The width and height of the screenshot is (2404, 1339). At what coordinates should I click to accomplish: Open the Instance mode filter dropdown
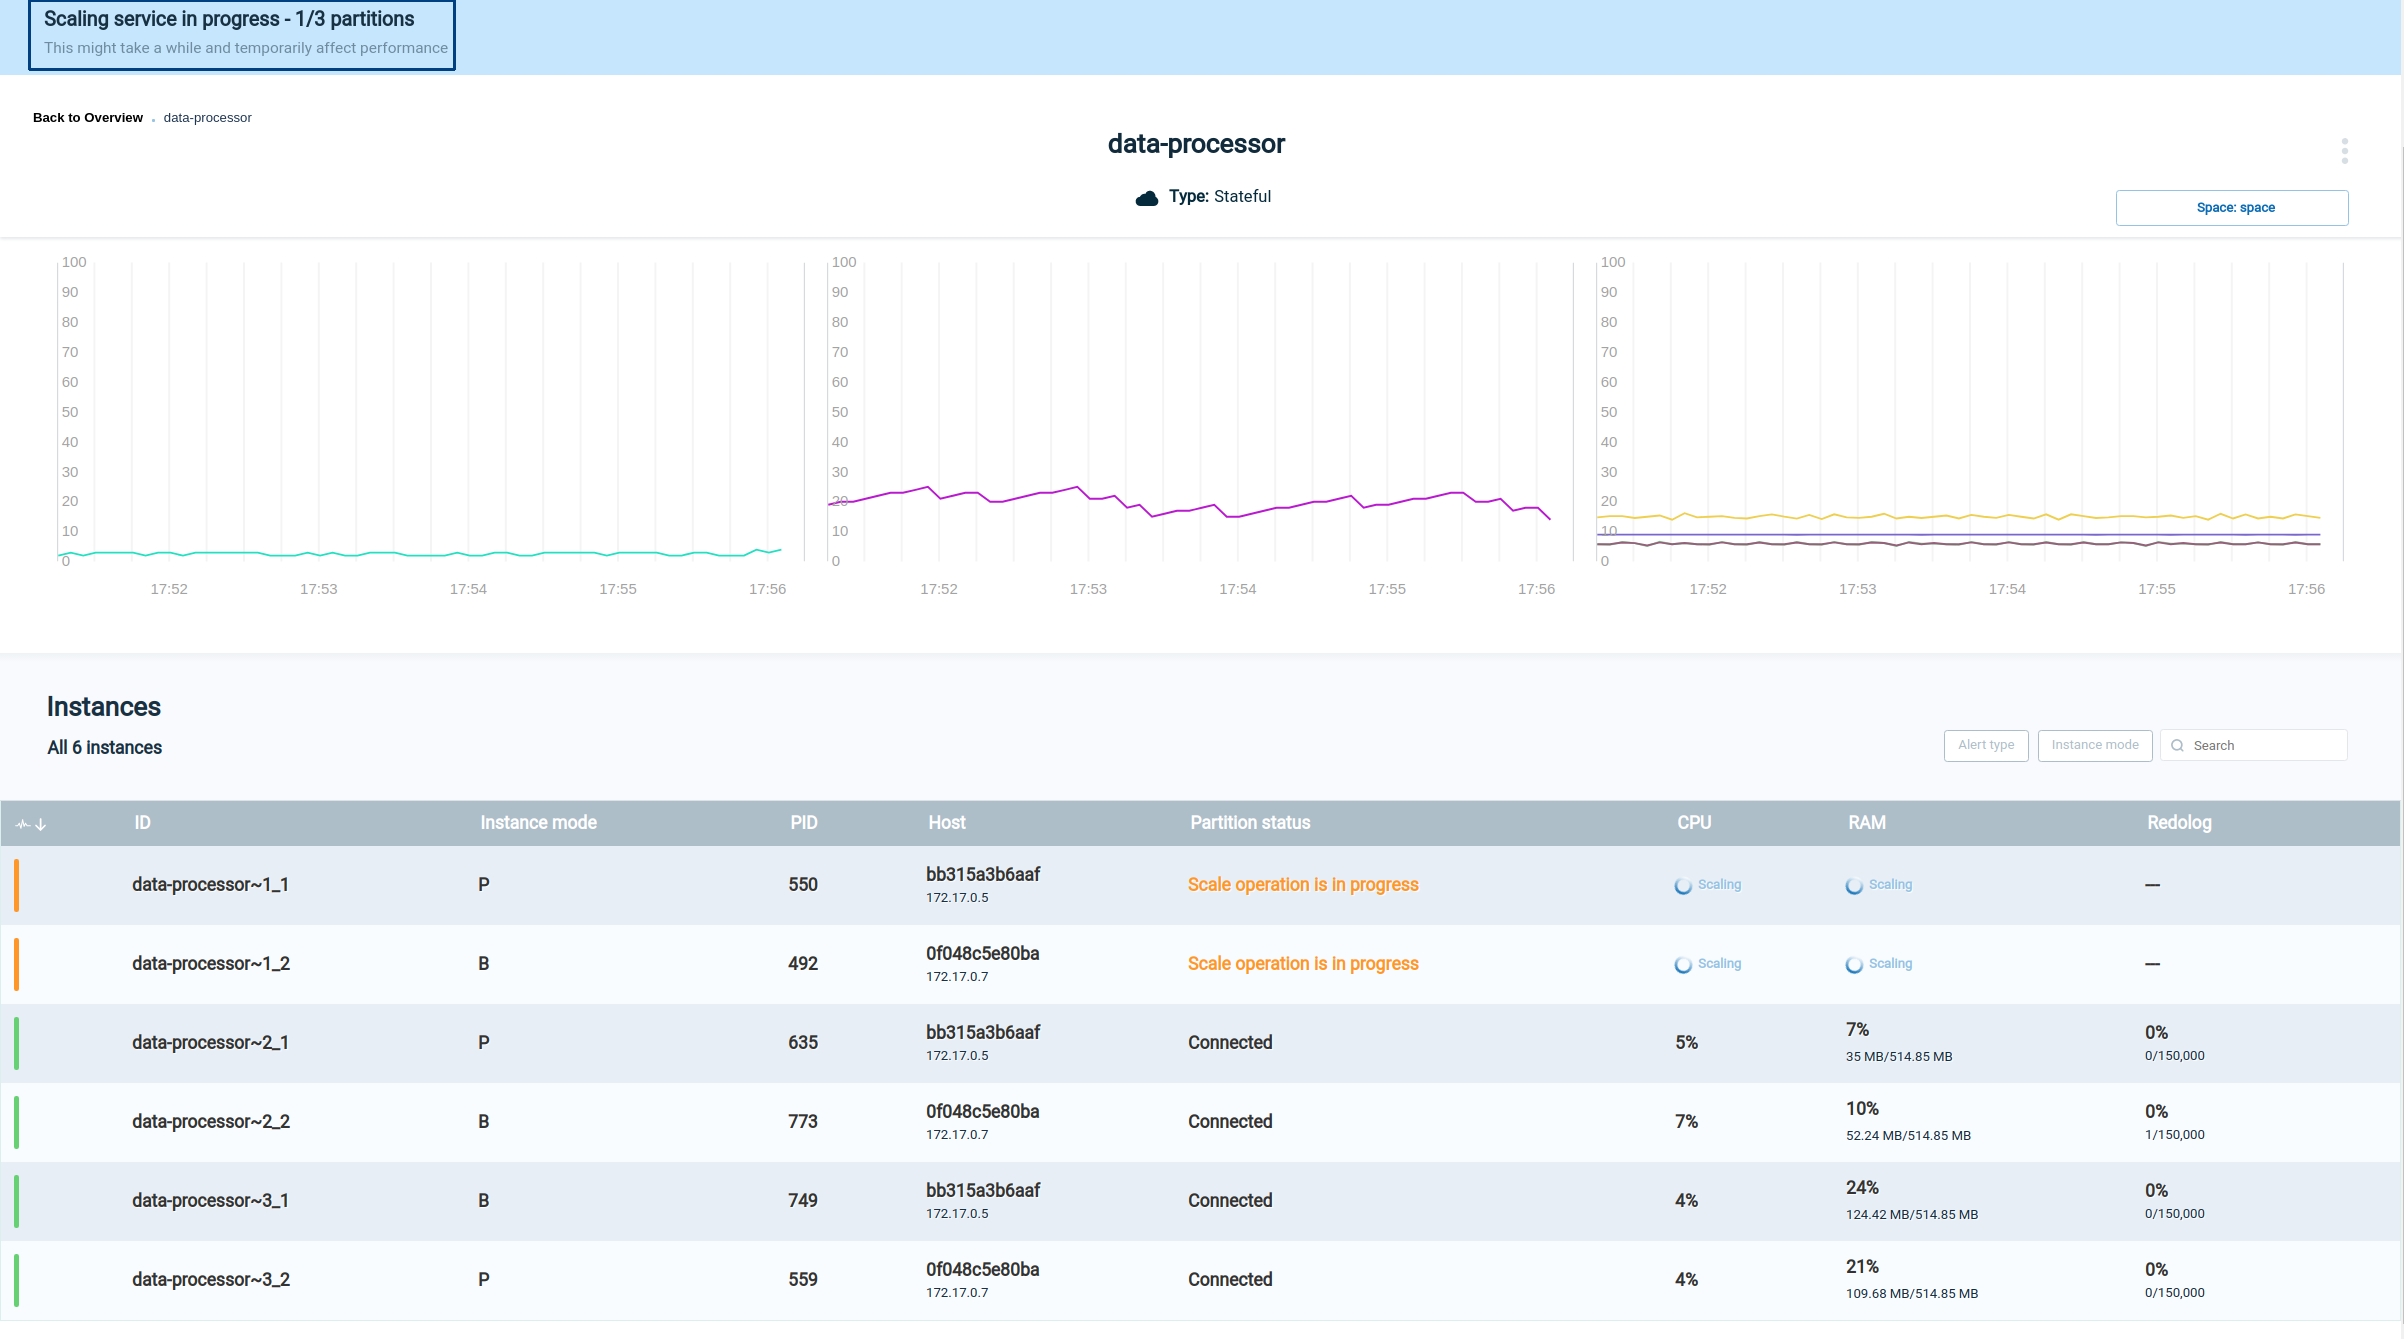click(2094, 745)
